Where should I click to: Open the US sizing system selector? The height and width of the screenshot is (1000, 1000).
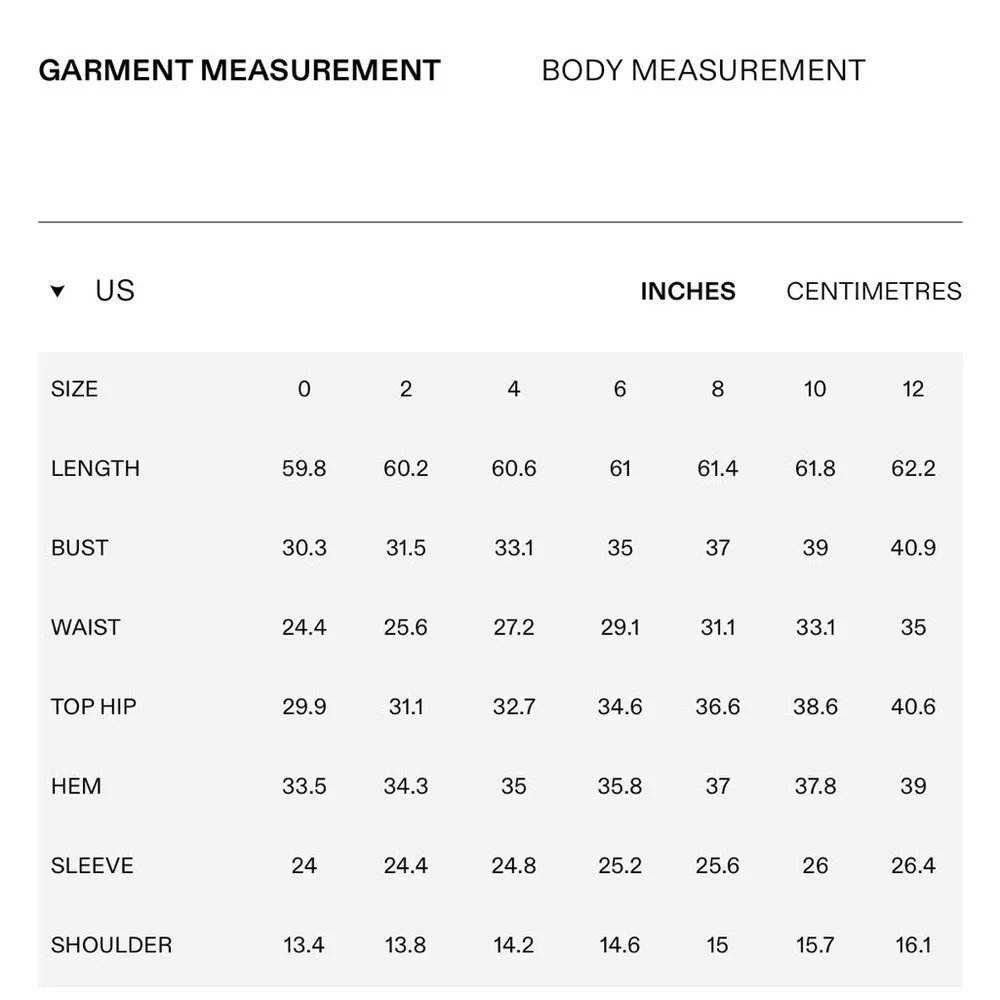[x=114, y=291]
